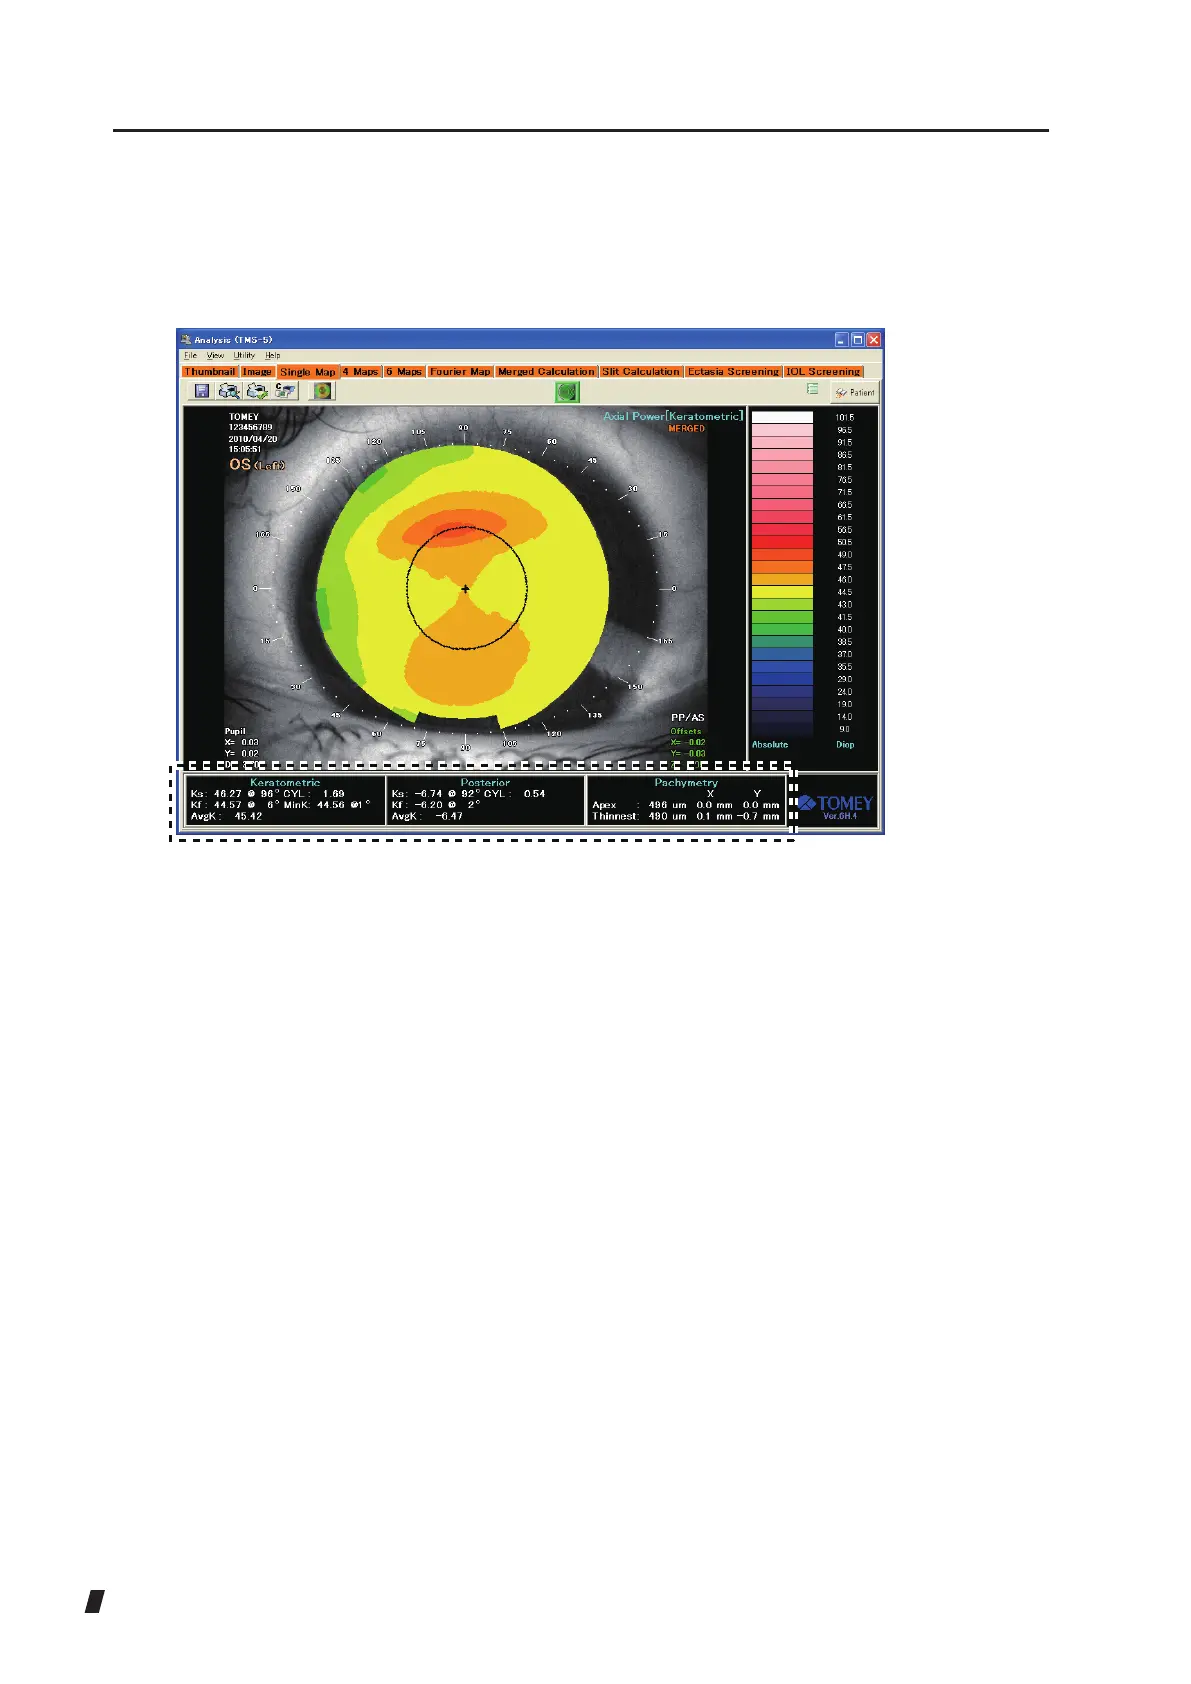This screenshot has height=1684, width=1191.
Task: Open the View menu
Action: 215,355
